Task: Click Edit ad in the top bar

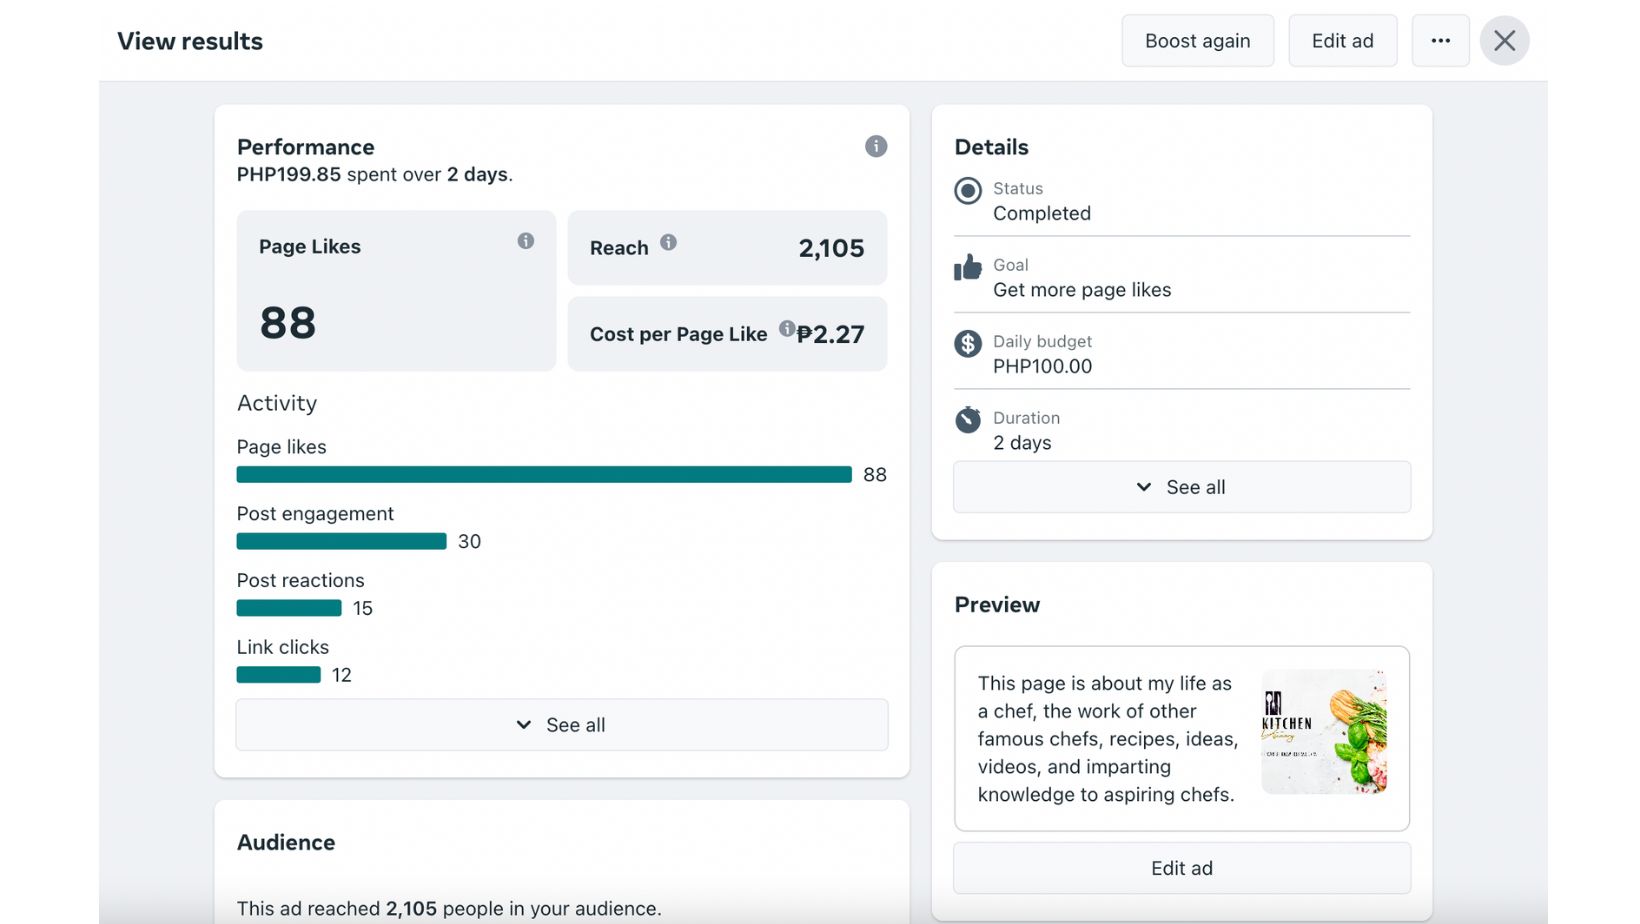Action: [x=1342, y=41]
